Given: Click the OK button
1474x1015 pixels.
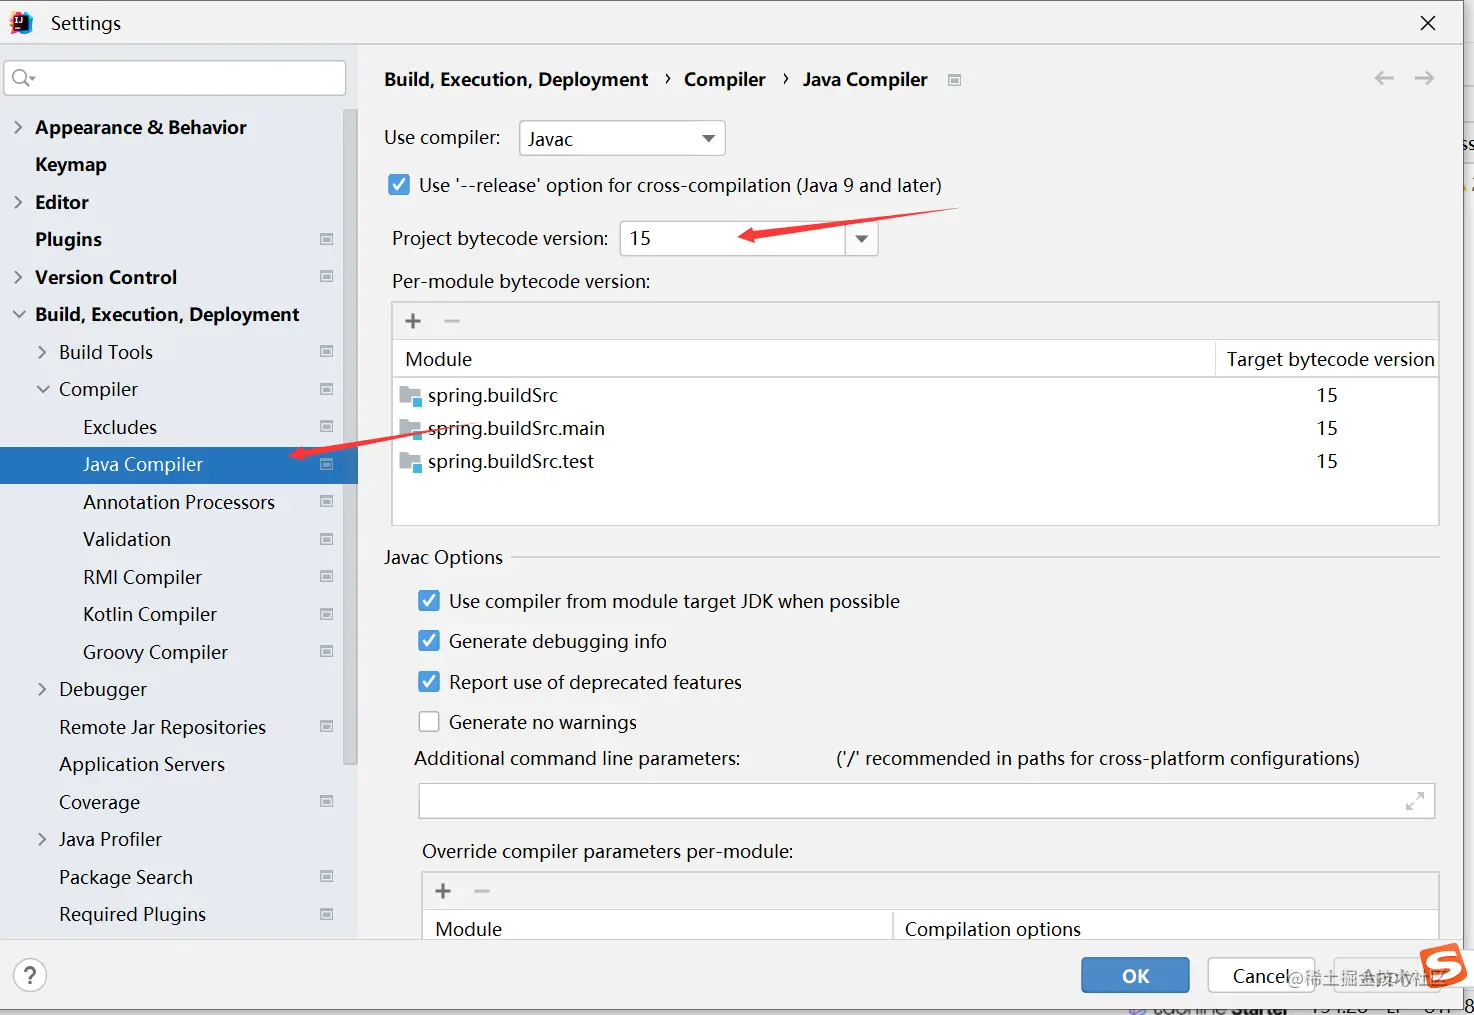Looking at the screenshot, I should (1135, 976).
